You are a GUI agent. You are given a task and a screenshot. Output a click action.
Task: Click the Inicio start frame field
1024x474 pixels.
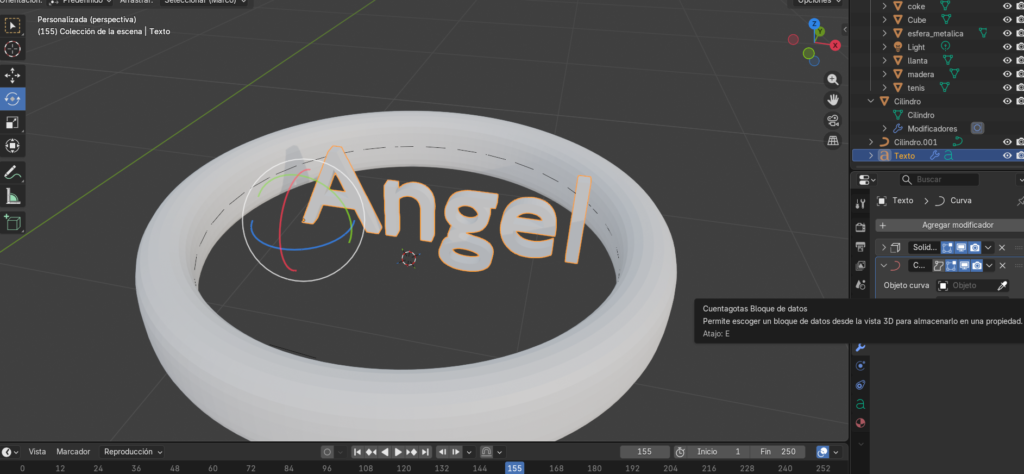point(719,452)
